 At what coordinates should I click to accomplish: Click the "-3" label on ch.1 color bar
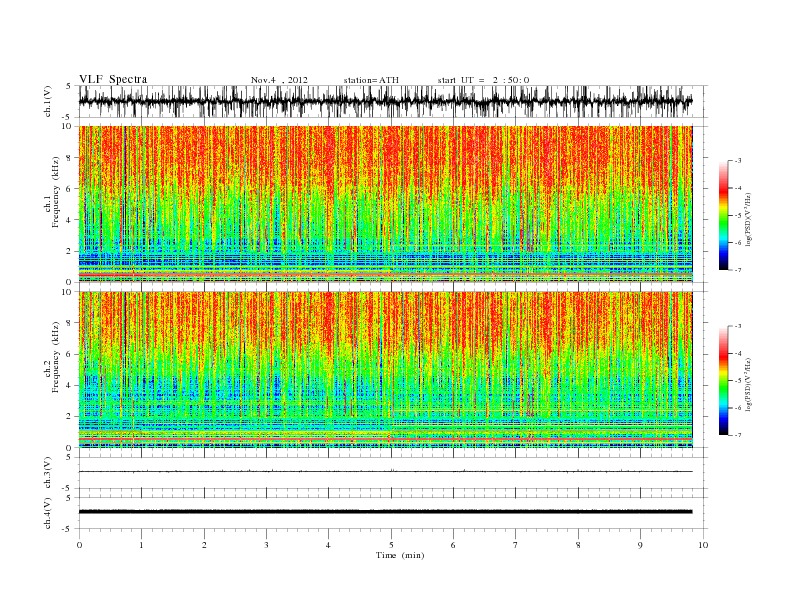[738, 161]
